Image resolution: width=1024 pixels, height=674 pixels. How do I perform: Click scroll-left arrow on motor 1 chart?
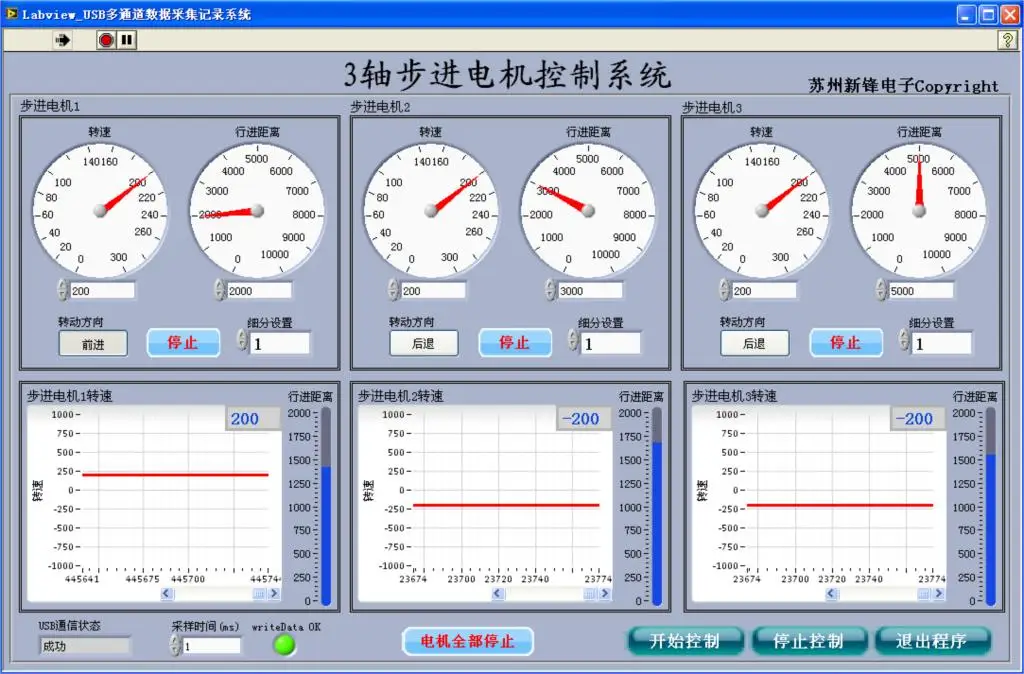167,594
